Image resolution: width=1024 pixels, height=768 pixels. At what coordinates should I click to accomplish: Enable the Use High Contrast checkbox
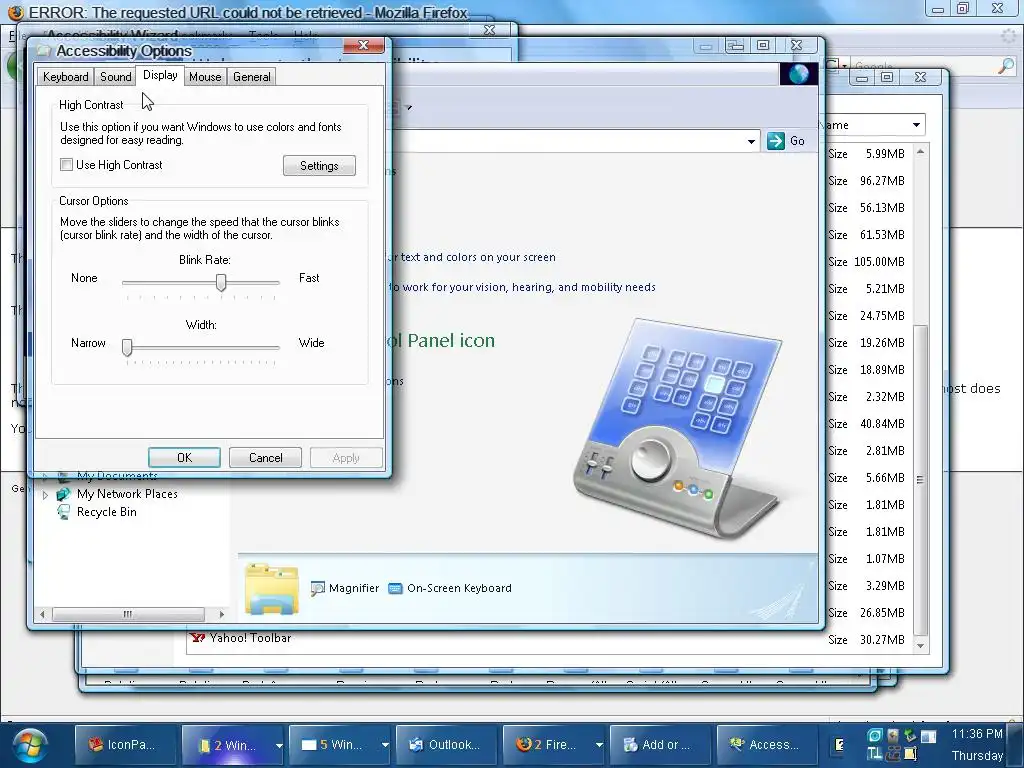(66, 165)
